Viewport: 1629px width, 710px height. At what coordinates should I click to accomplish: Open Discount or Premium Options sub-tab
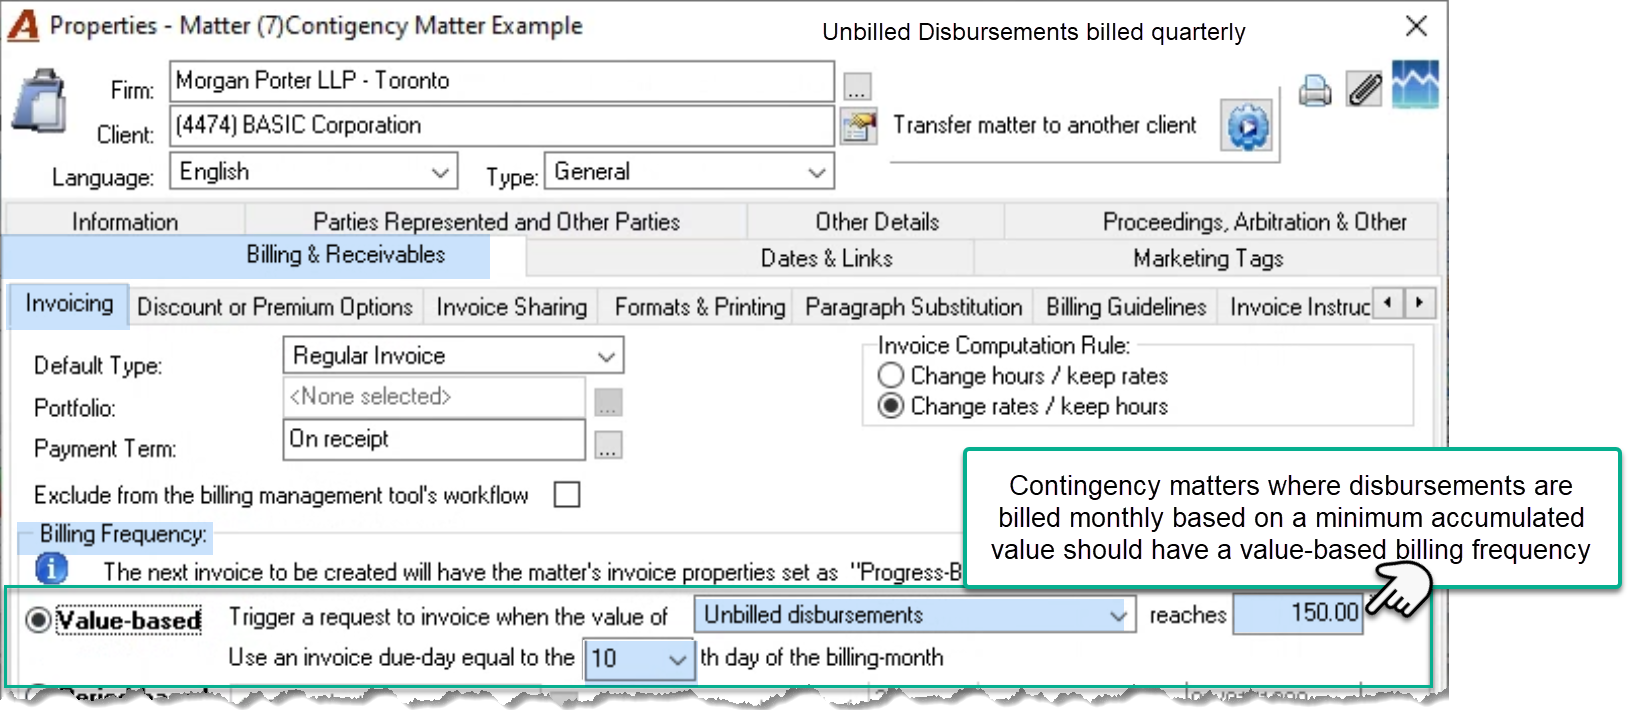275,307
